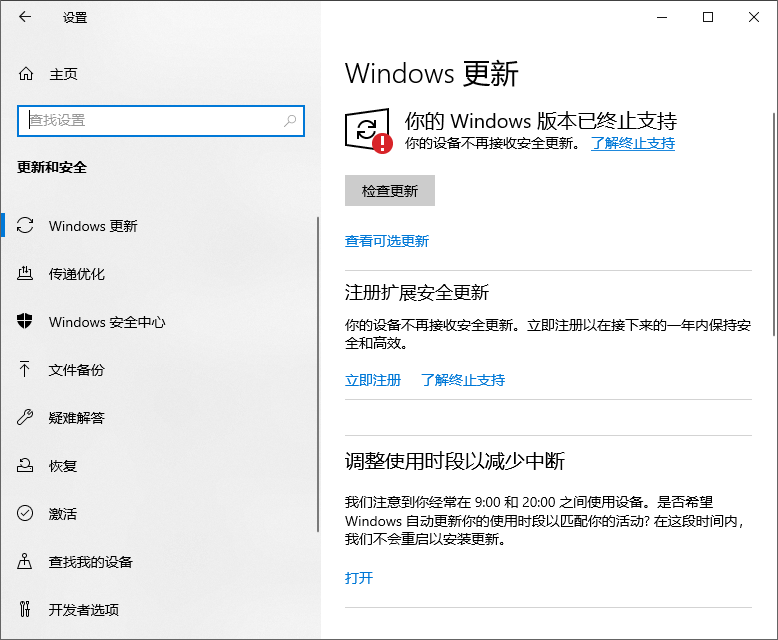Viewport: 778px width, 640px height.
Task: Click the 恢复 icon
Action: [x=25, y=465]
